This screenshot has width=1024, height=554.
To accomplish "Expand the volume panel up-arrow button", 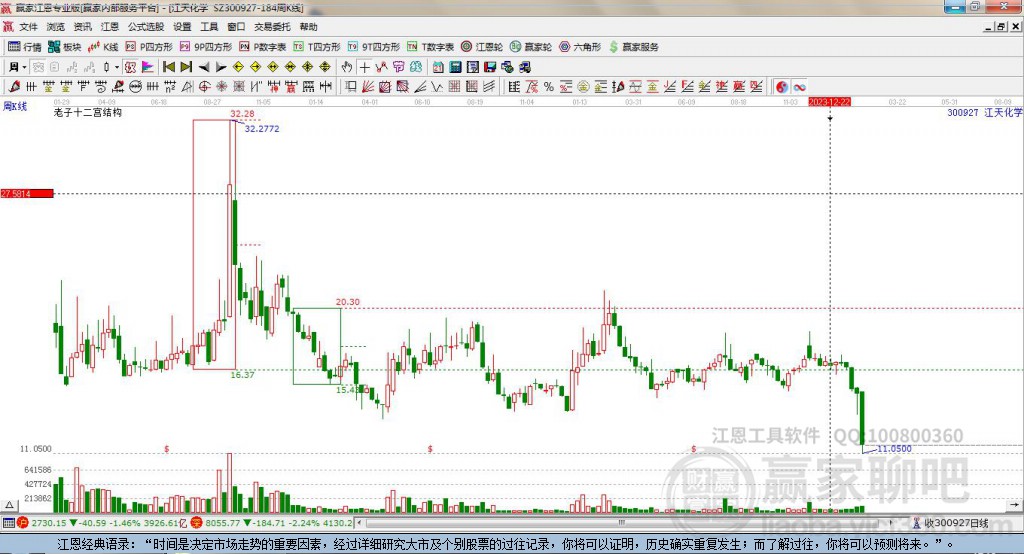I will pos(9,505).
